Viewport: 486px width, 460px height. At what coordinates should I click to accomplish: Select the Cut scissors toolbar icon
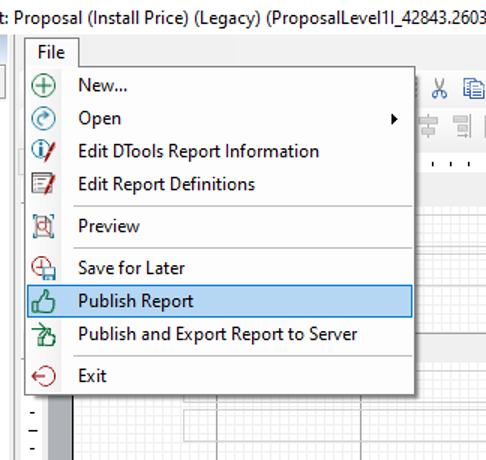439,88
